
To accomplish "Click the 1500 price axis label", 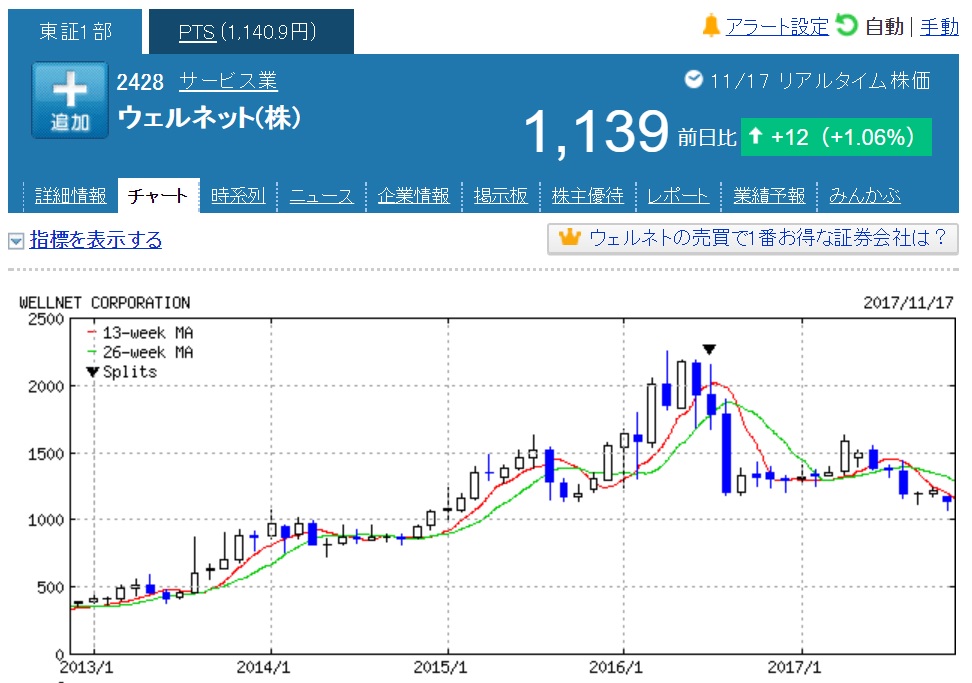I will pos(46,454).
